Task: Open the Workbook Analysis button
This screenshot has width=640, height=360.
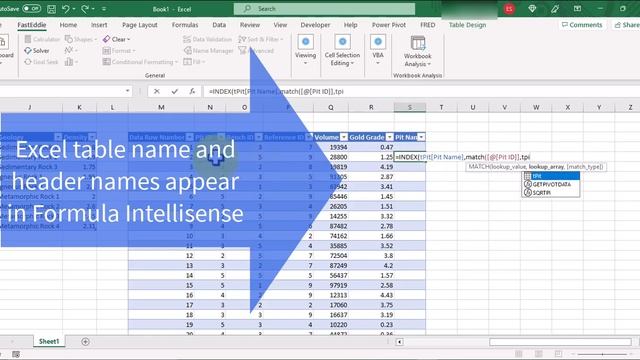Action: [x=418, y=52]
